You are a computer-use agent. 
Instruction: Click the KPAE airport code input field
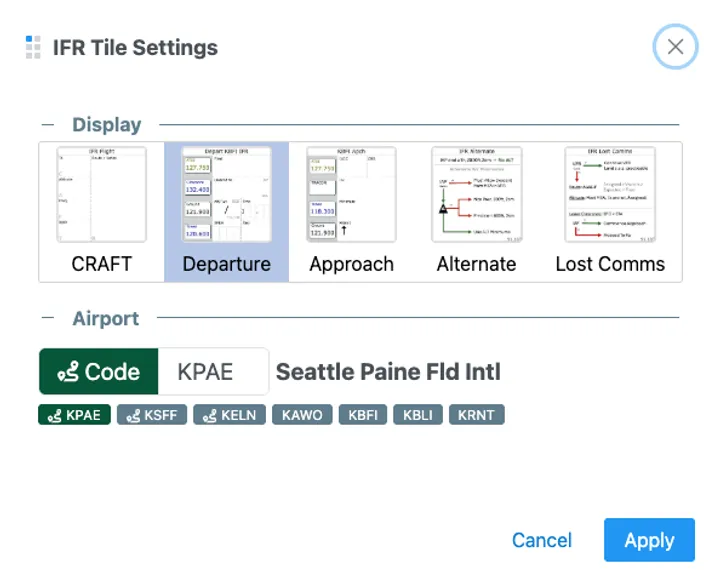(x=214, y=372)
